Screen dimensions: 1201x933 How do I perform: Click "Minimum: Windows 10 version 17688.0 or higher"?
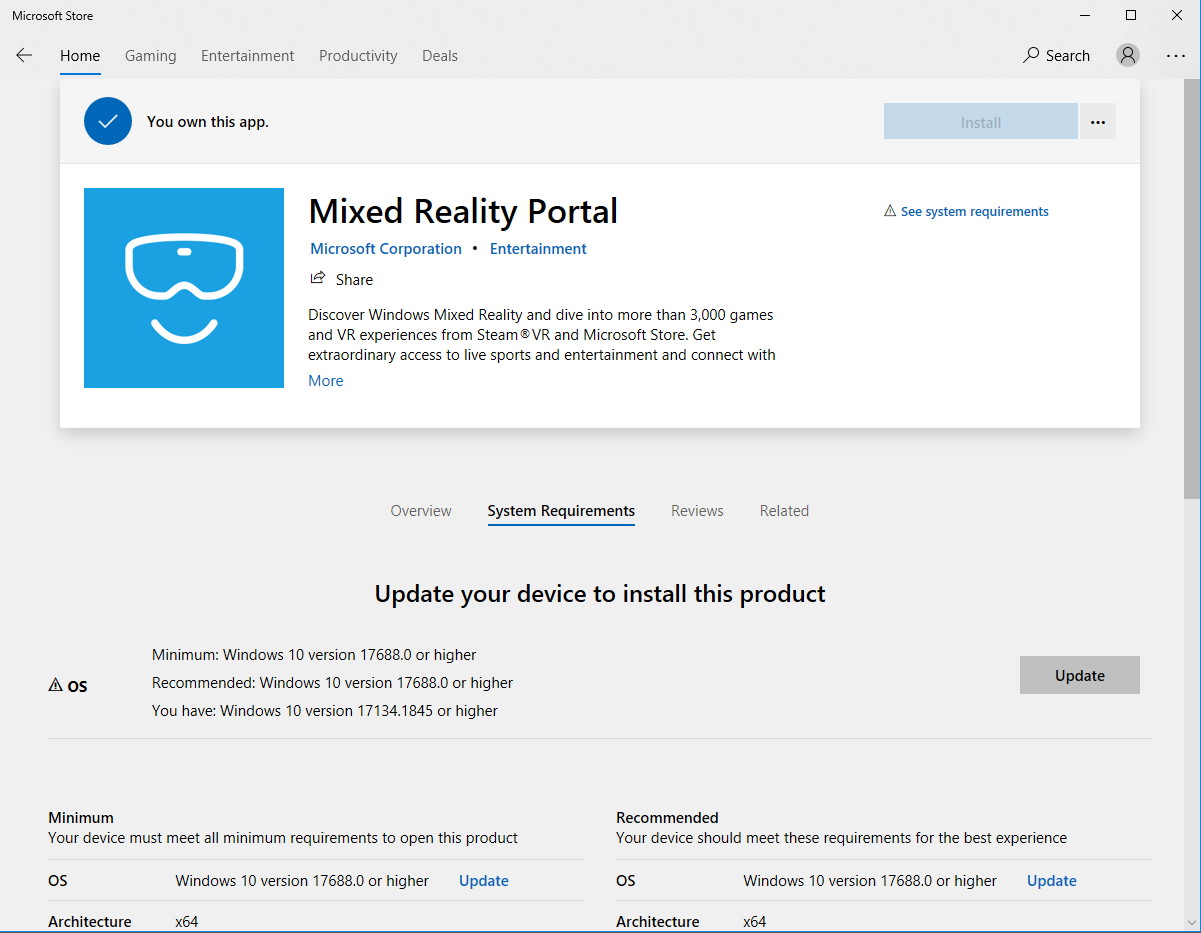tap(314, 655)
